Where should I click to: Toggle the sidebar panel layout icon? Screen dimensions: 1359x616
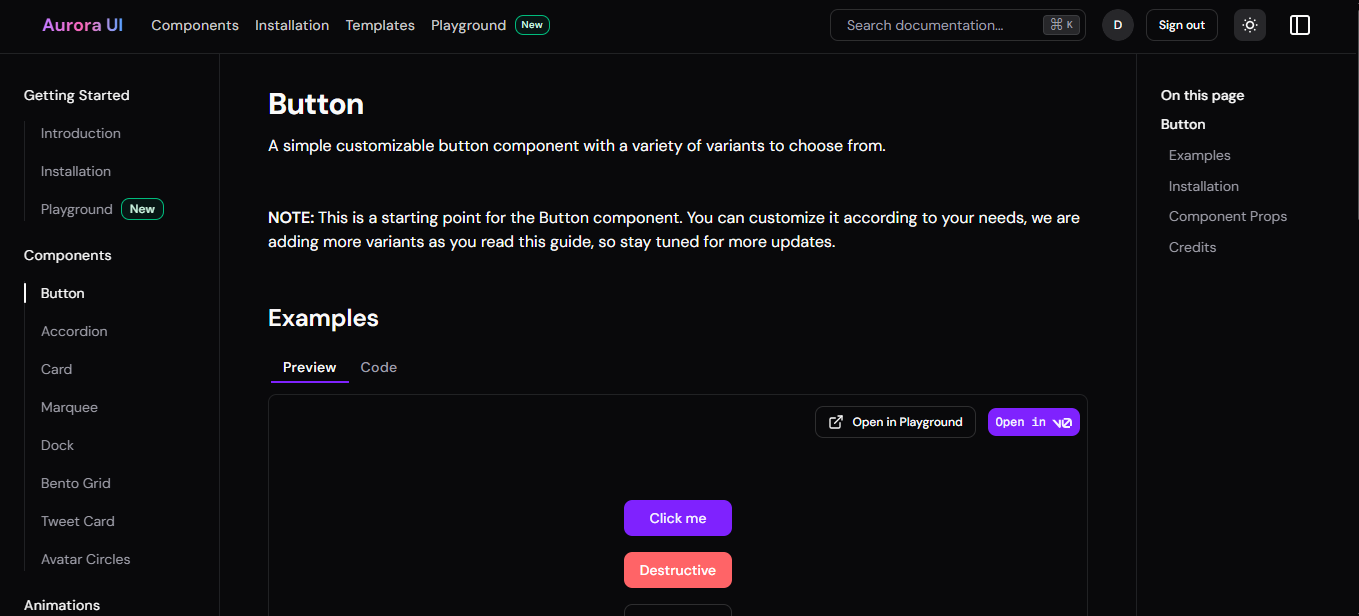(1300, 25)
